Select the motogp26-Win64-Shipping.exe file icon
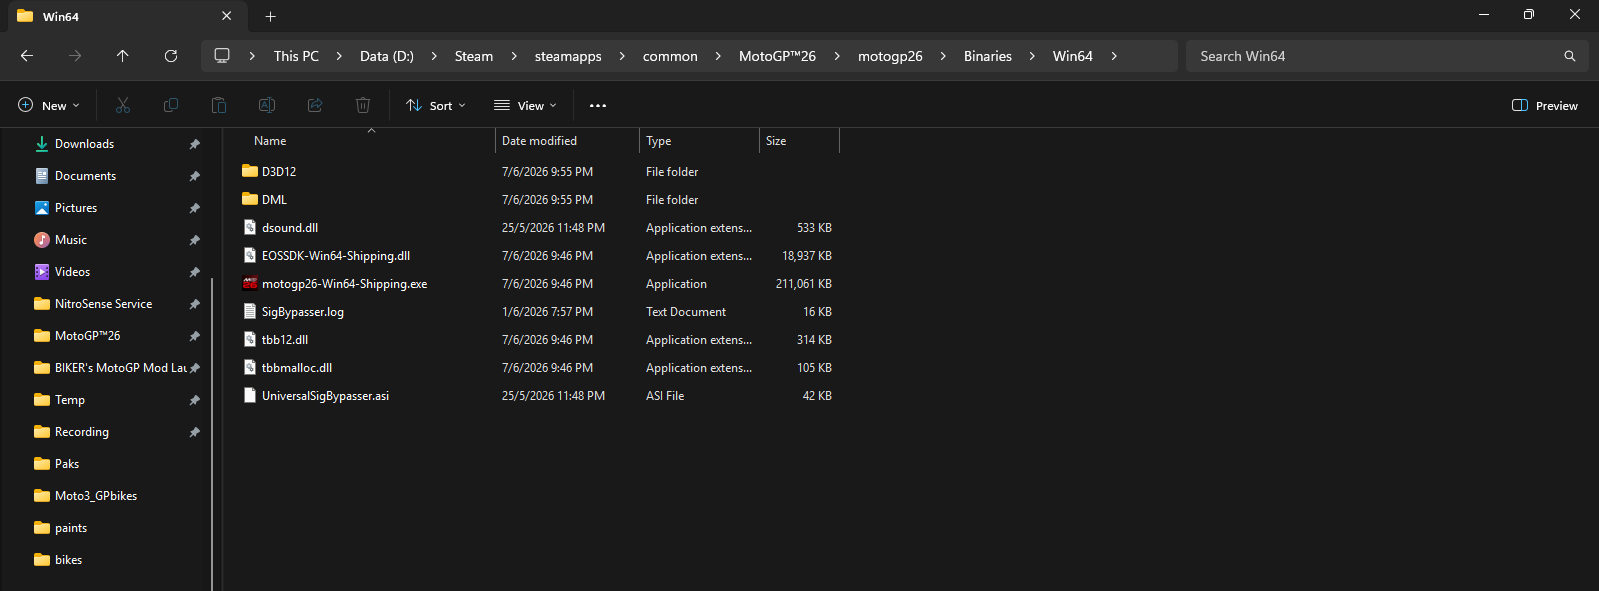Screen dimensions: 1599x591 pyautogui.click(x=250, y=283)
